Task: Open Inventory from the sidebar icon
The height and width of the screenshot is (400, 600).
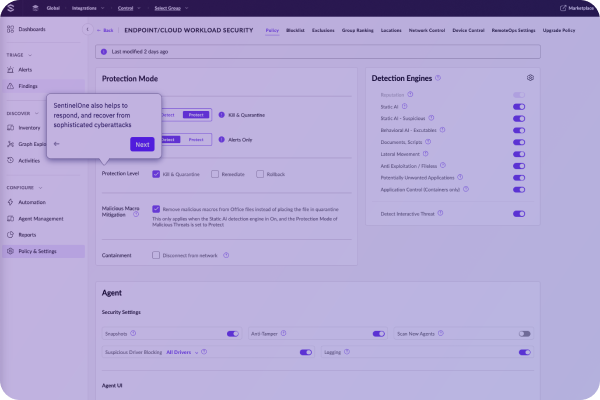Action: tap(10, 128)
